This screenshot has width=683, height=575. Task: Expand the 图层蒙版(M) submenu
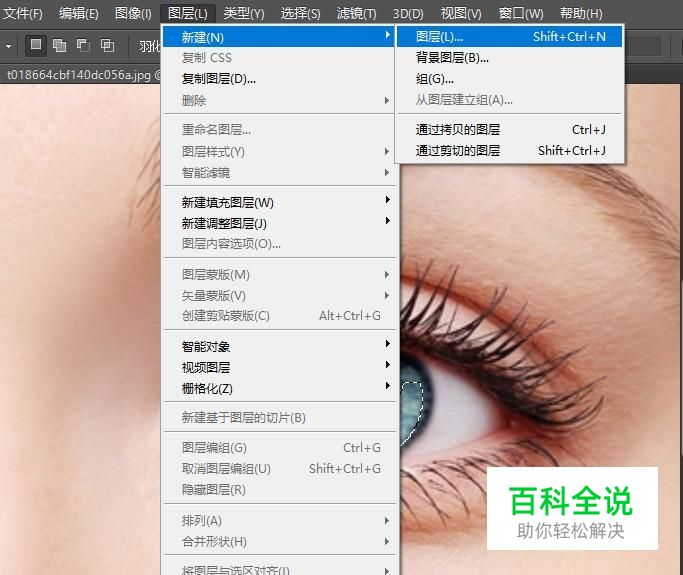tap(279, 274)
